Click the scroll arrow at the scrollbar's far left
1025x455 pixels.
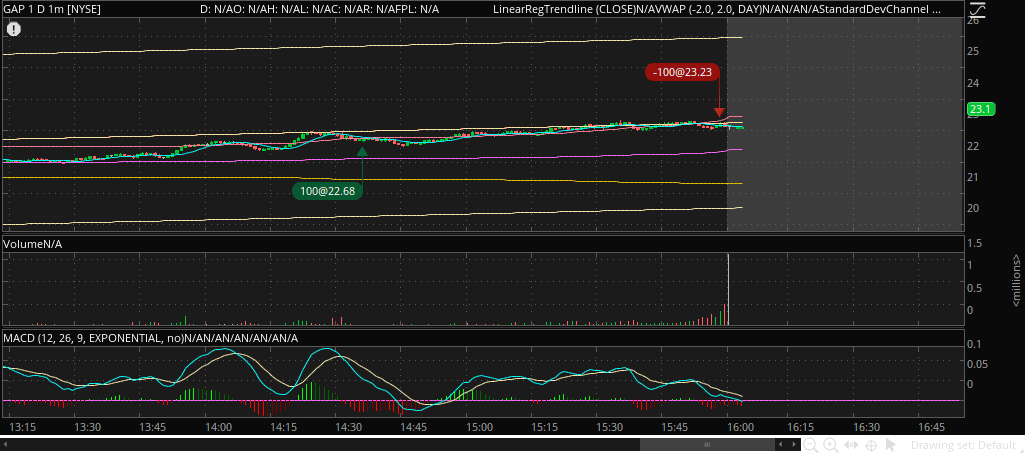coord(7,445)
